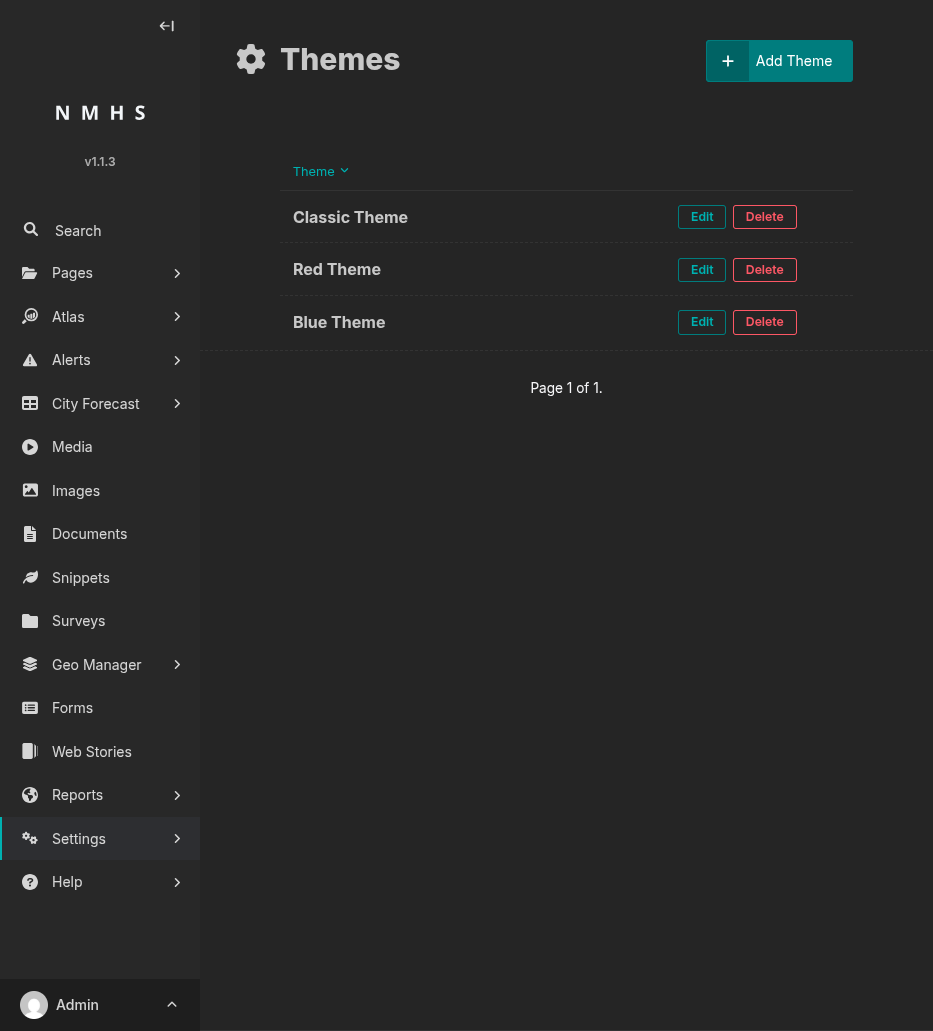933x1031 pixels.
Task: Open the Forms menu item
Action: 100,707
